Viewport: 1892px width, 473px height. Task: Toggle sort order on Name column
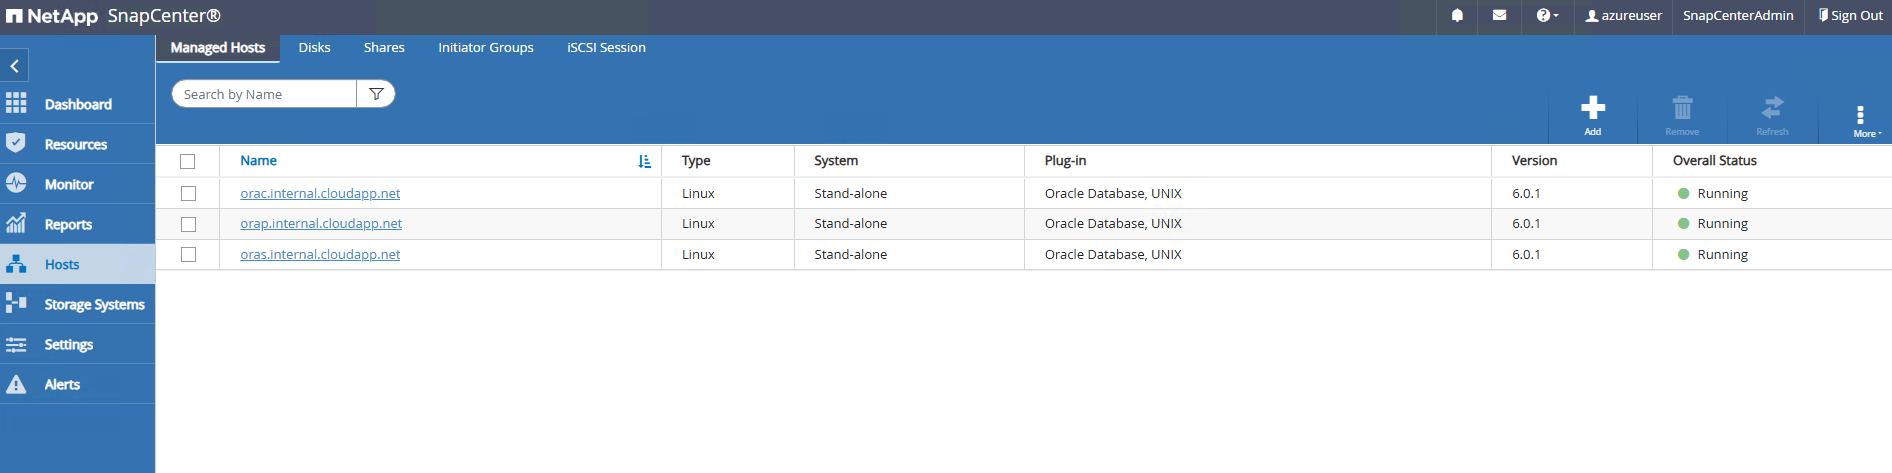click(644, 161)
